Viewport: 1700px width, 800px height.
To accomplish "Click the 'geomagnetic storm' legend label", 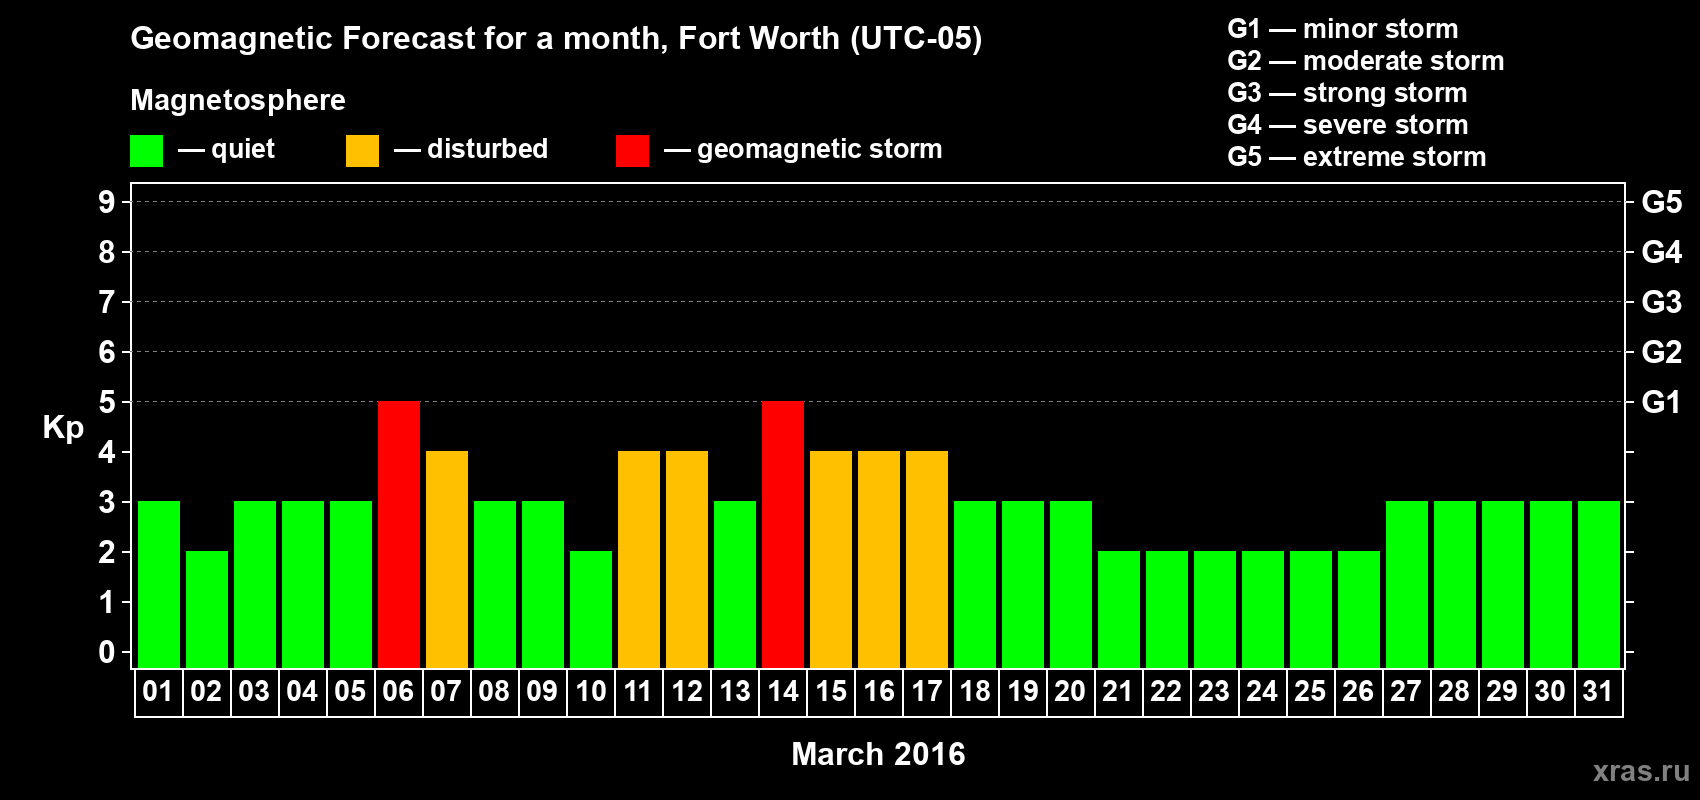I will click(x=819, y=149).
